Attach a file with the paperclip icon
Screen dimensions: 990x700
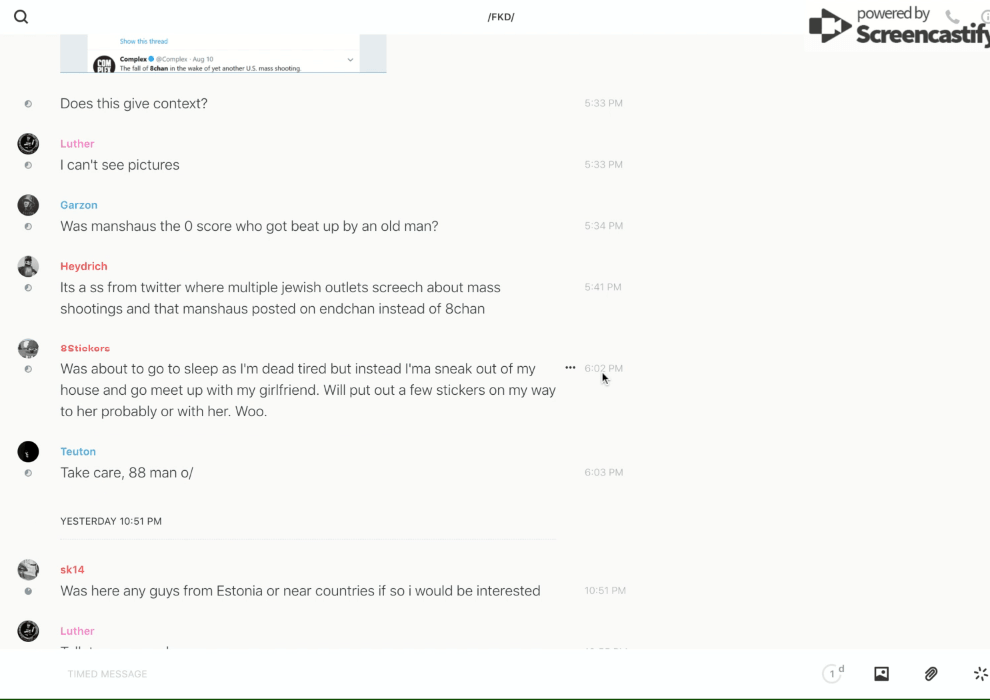(931, 674)
